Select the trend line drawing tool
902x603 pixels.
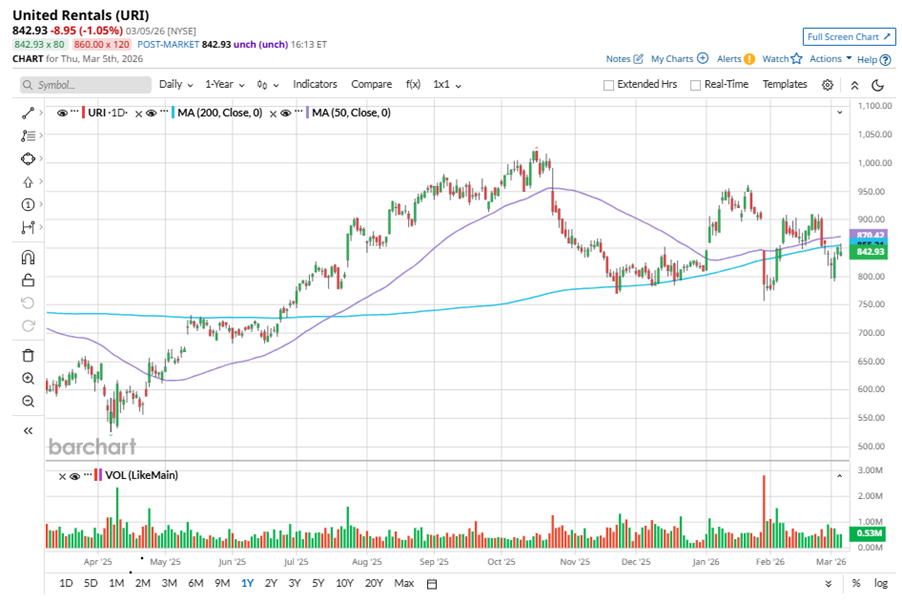click(28, 113)
